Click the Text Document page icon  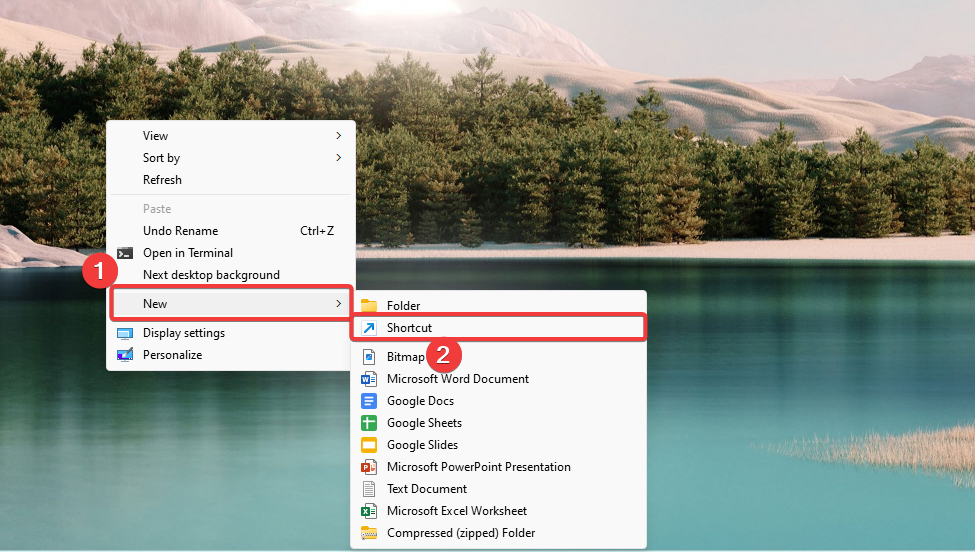[x=369, y=489]
